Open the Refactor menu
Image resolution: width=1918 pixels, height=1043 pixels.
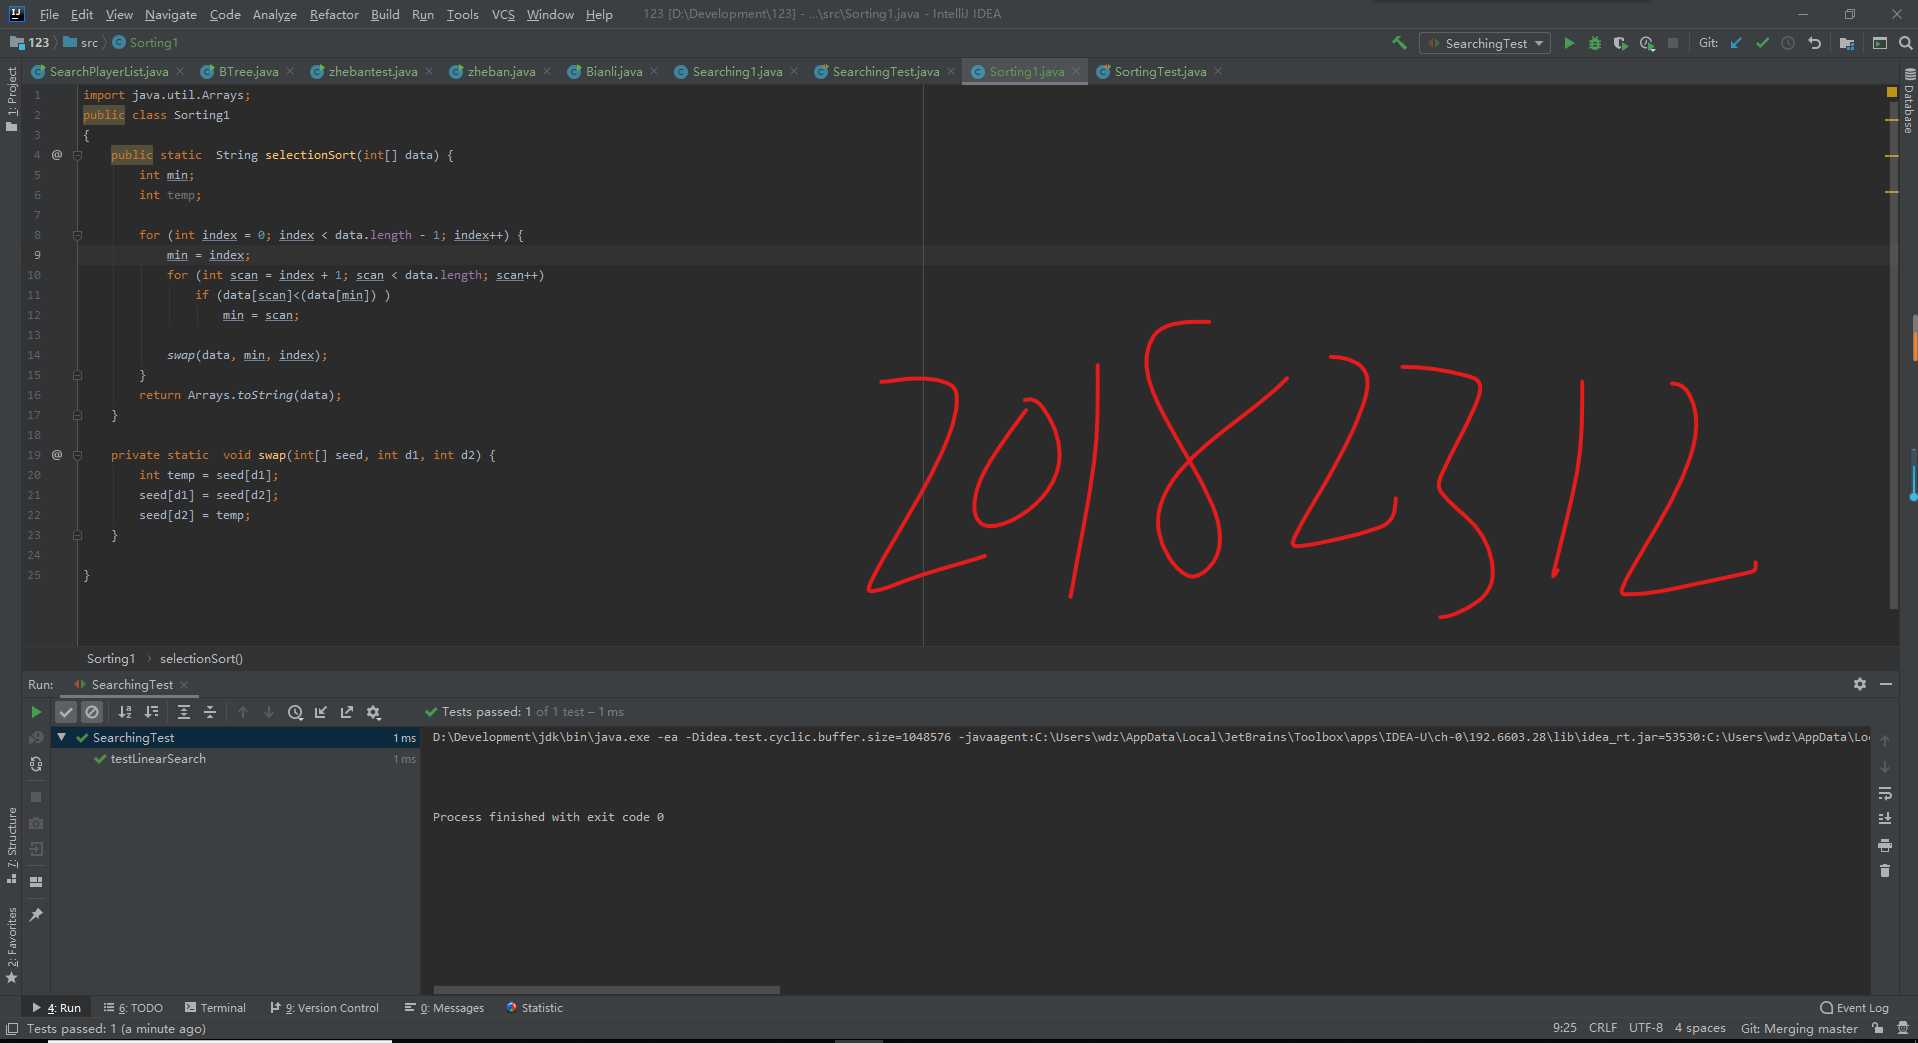(x=334, y=14)
